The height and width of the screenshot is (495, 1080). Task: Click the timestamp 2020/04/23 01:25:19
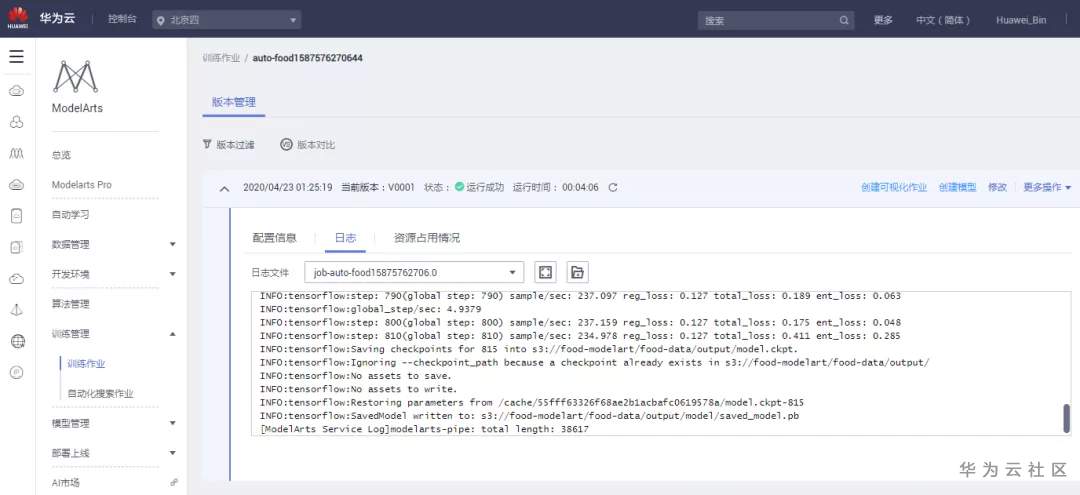click(288, 187)
